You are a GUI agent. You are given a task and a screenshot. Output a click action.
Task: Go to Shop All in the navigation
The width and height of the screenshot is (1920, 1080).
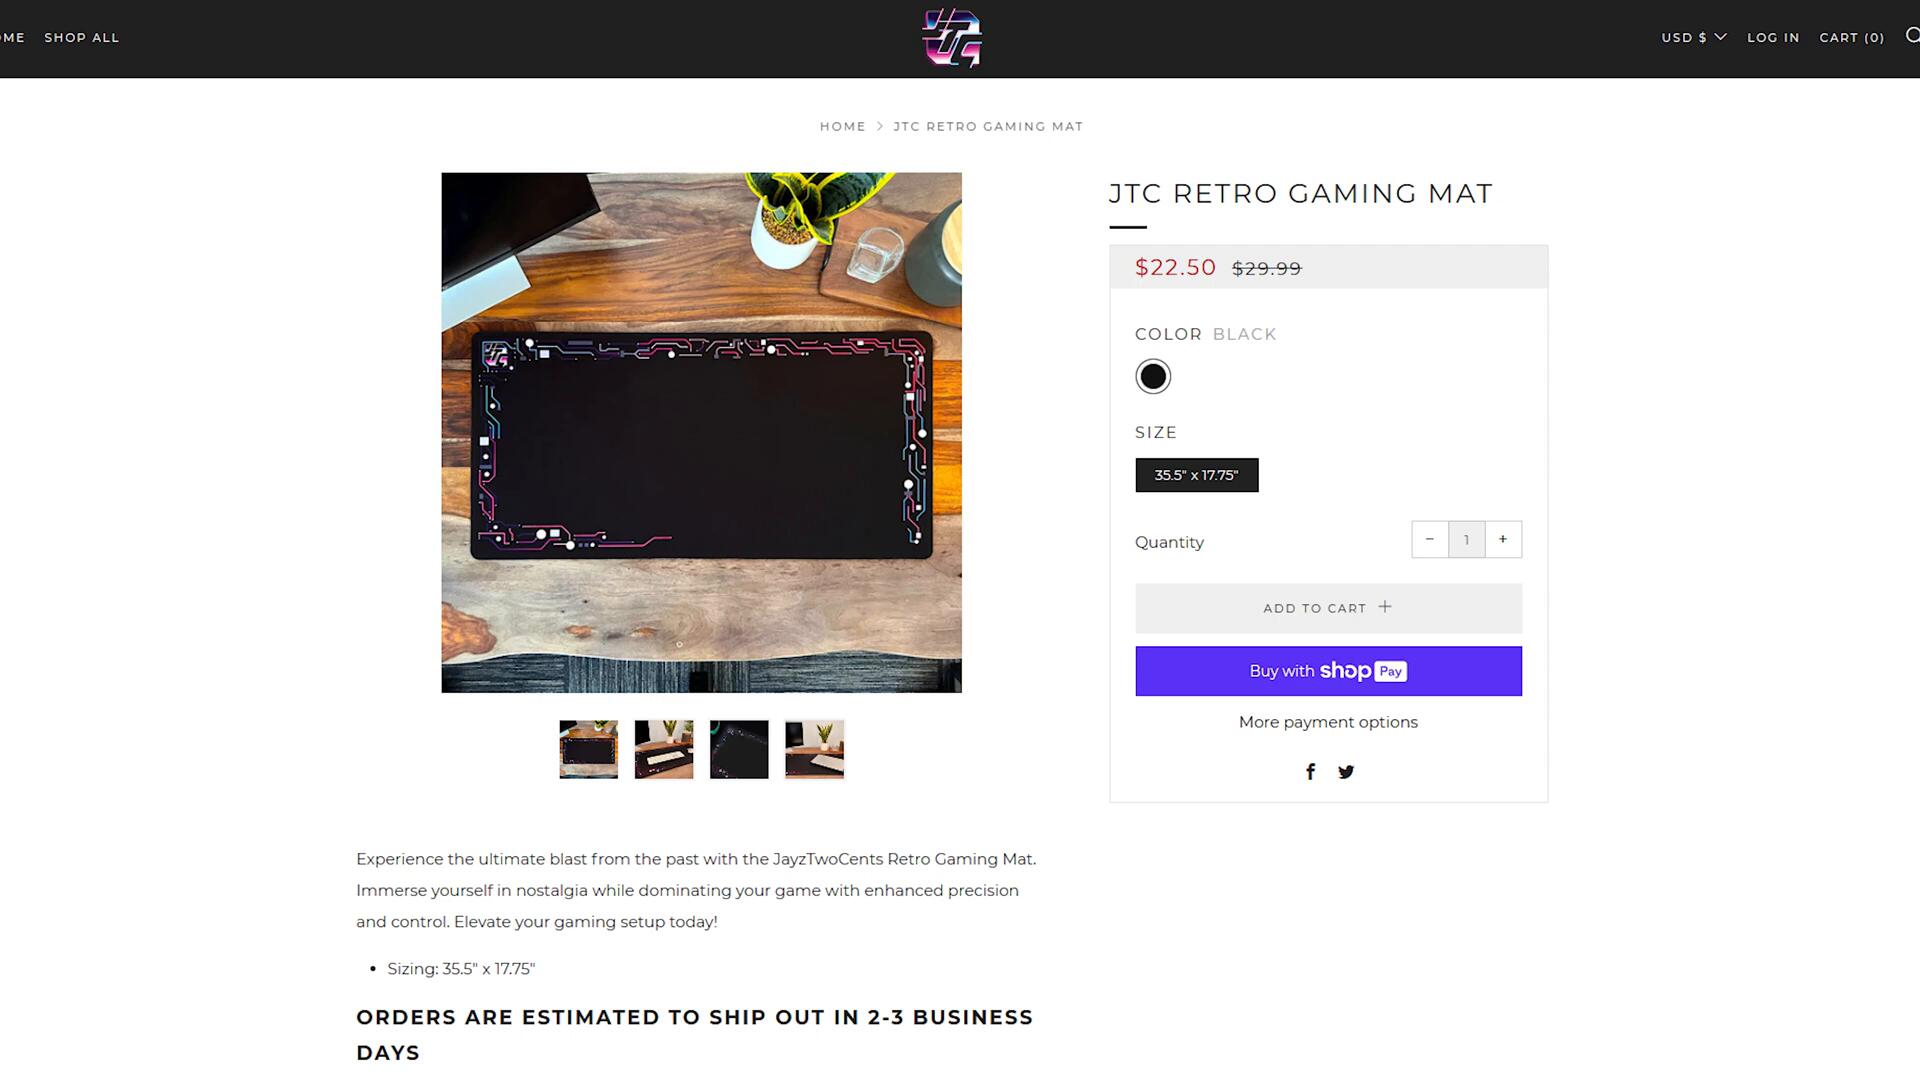(82, 37)
